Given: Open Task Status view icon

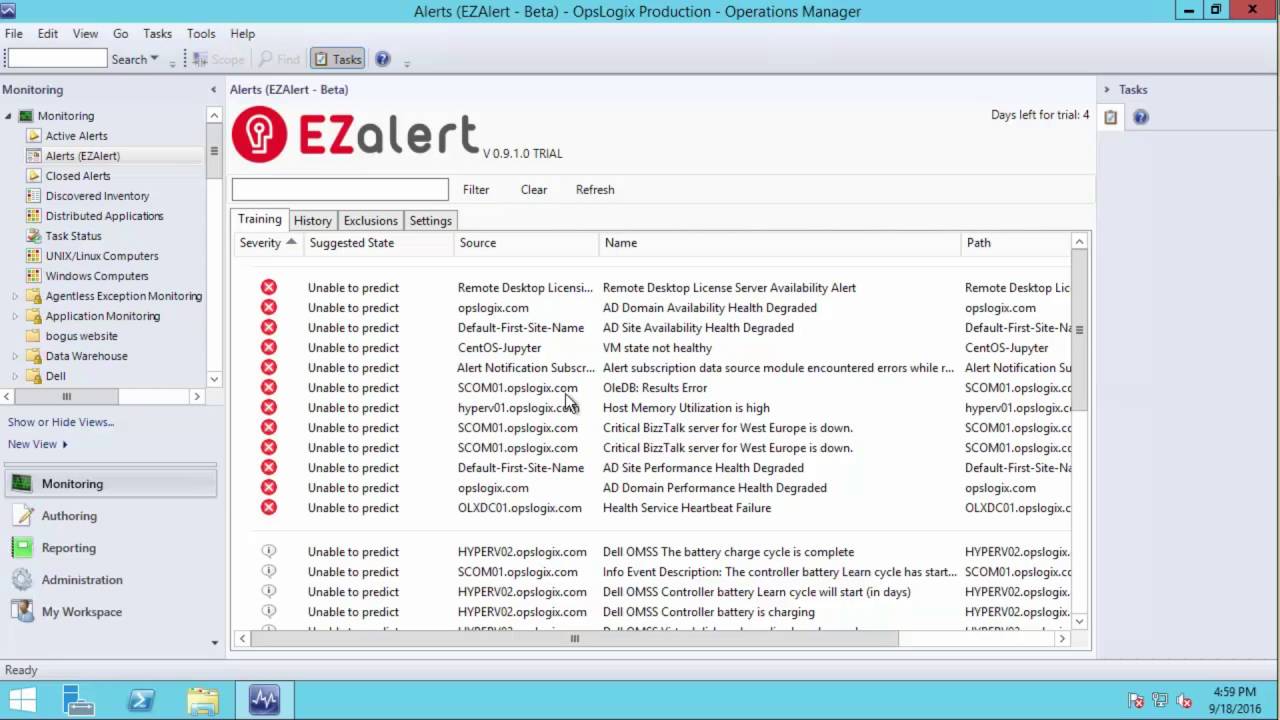Looking at the screenshot, I should coord(35,236).
